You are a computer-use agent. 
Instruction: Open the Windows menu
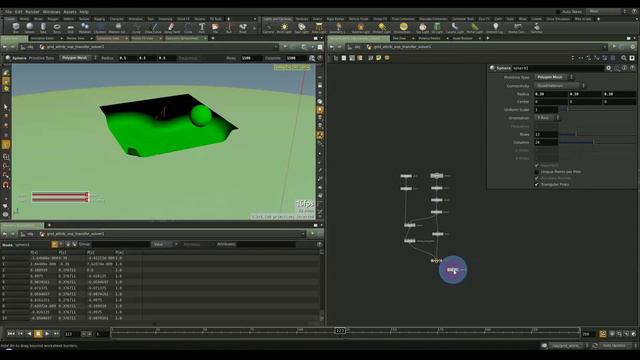point(51,12)
